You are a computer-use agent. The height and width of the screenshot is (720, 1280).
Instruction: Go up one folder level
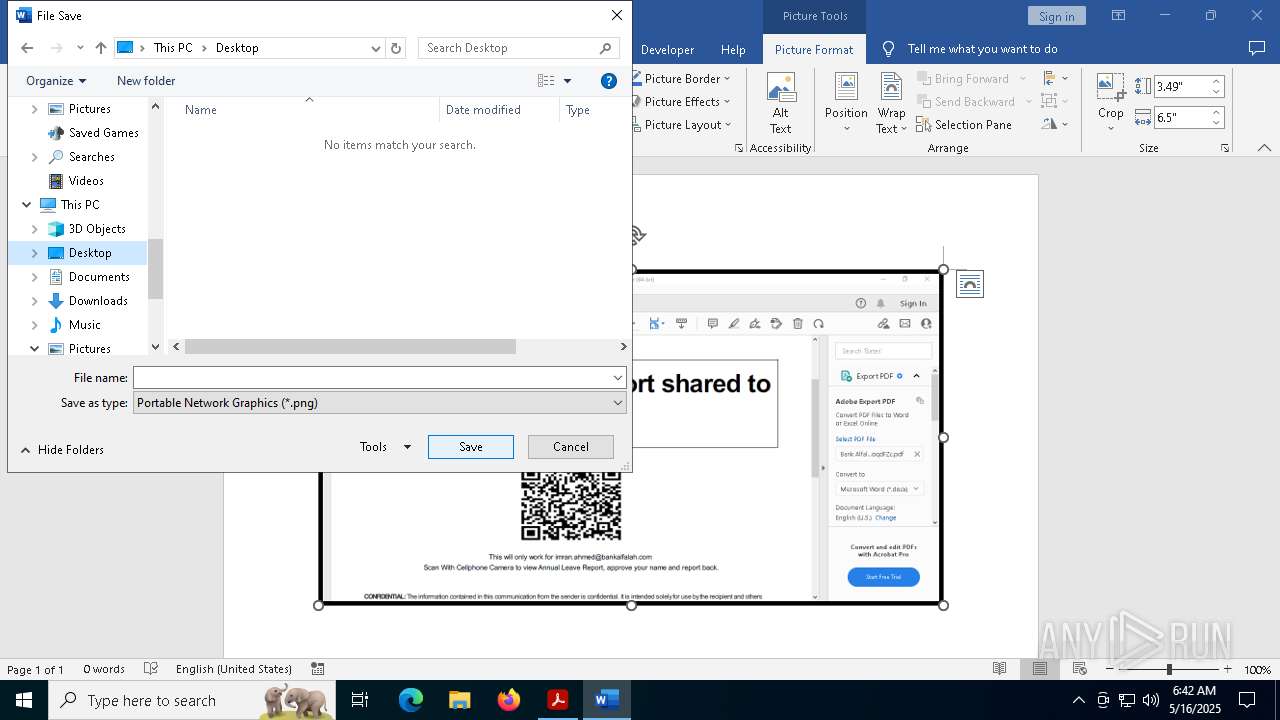pyautogui.click(x=101, y=48)
